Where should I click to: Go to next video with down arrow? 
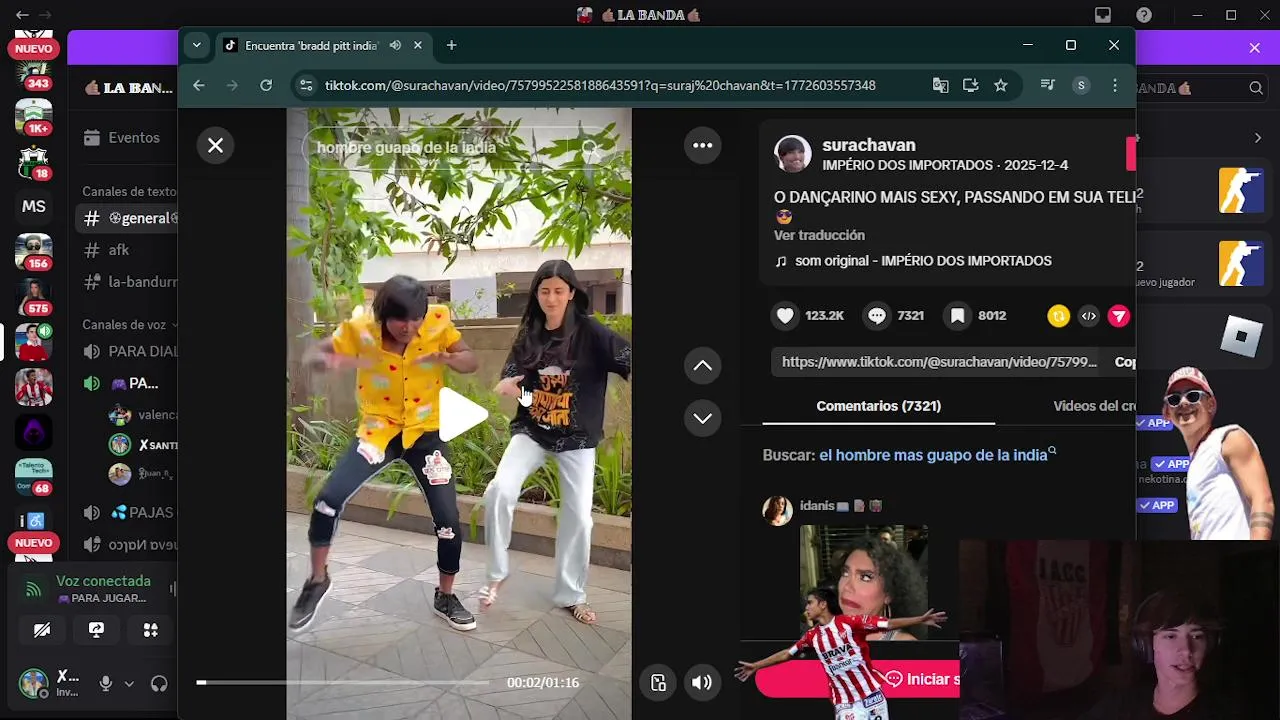click(703, 418)
